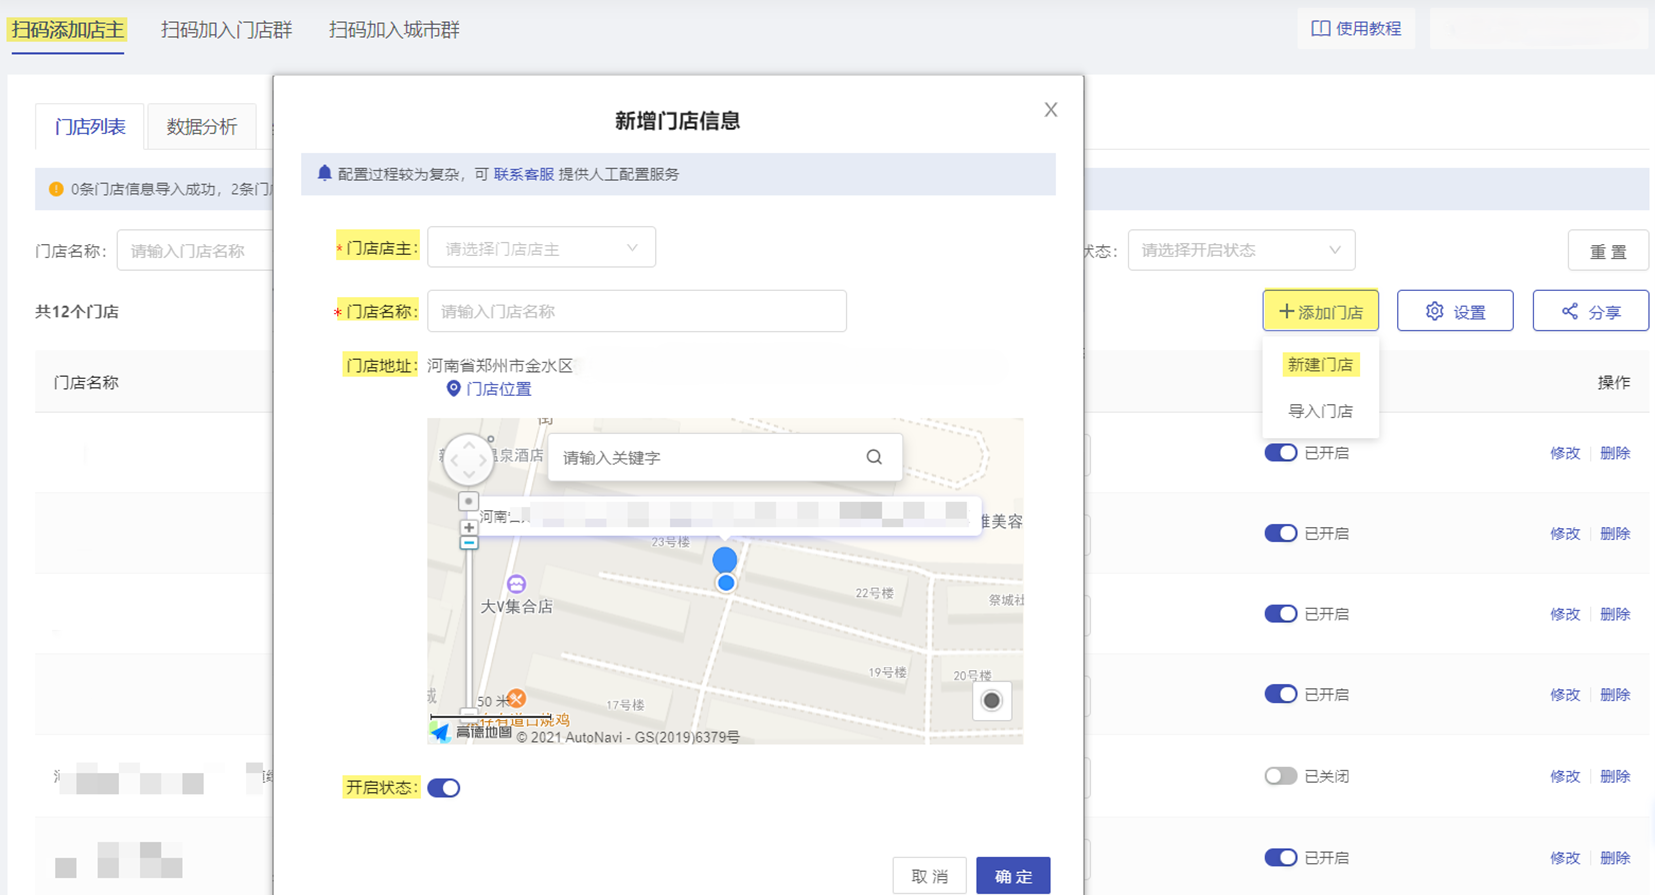Zoom out with the map minus button
This screenshot has width=1655, height=895.
tap(468, 543)
